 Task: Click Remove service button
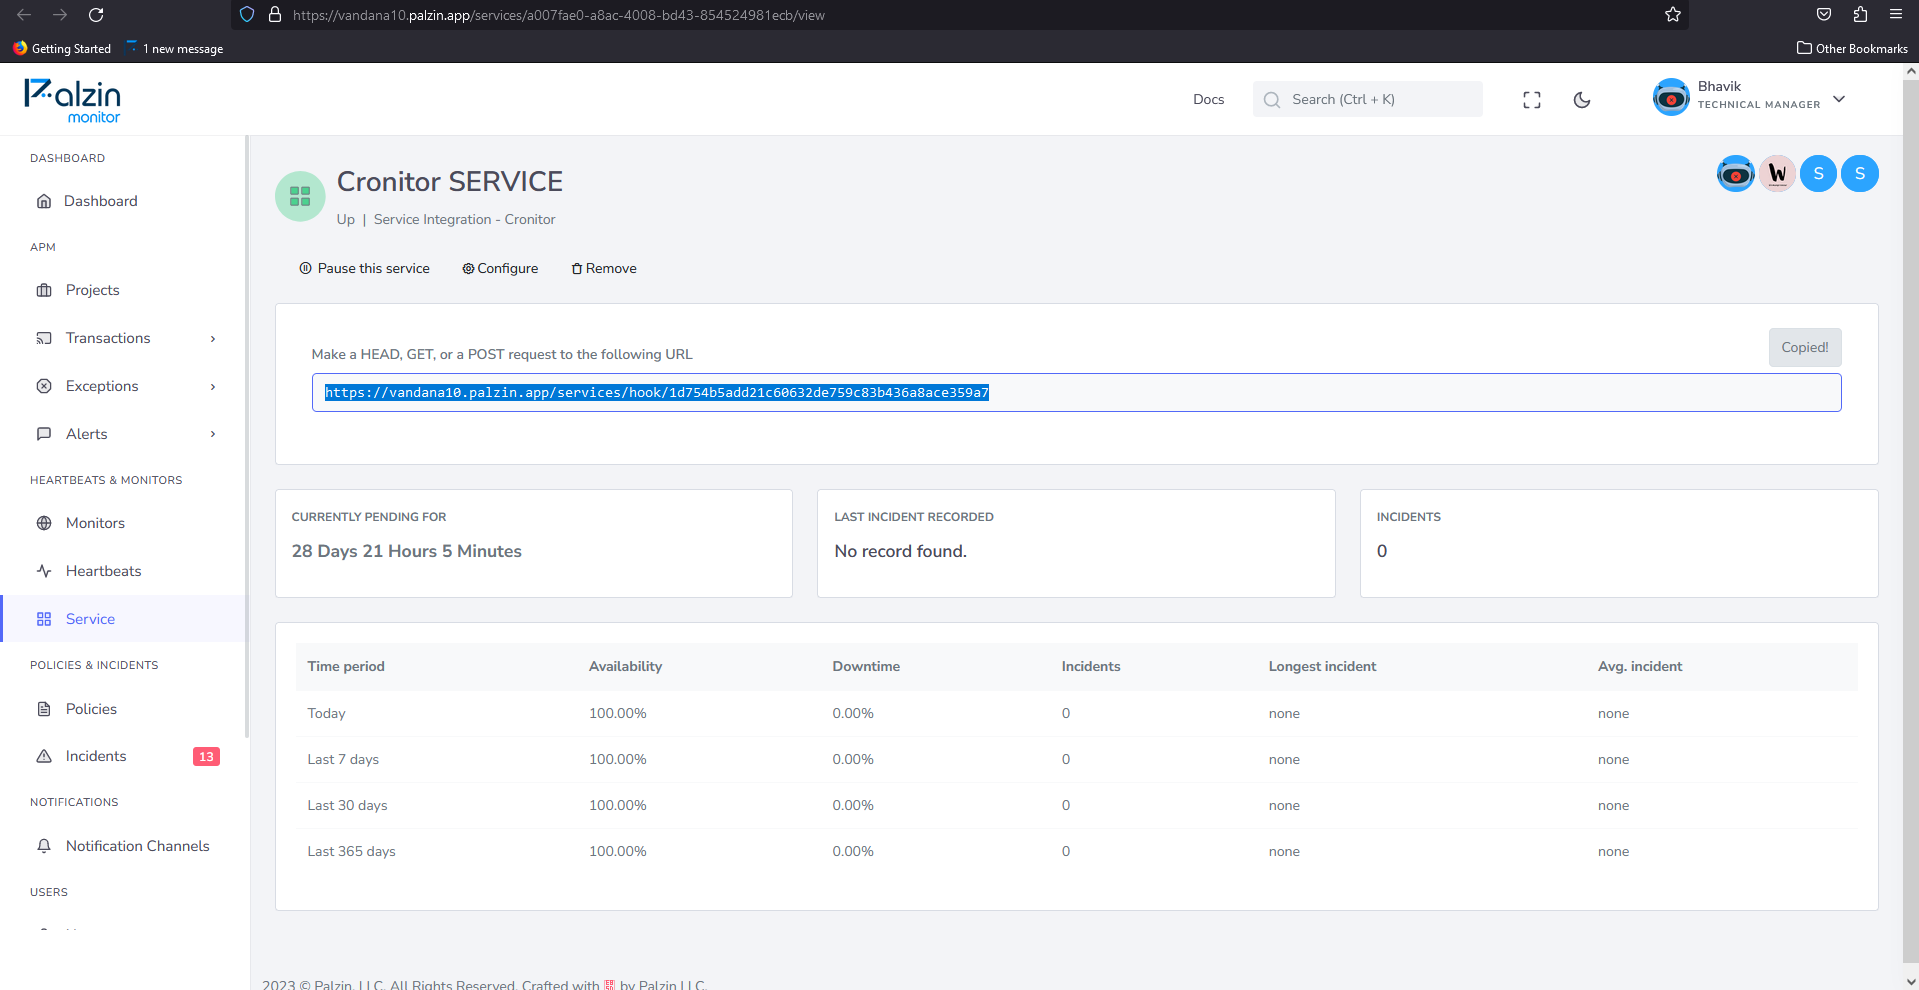click(604, 268)
